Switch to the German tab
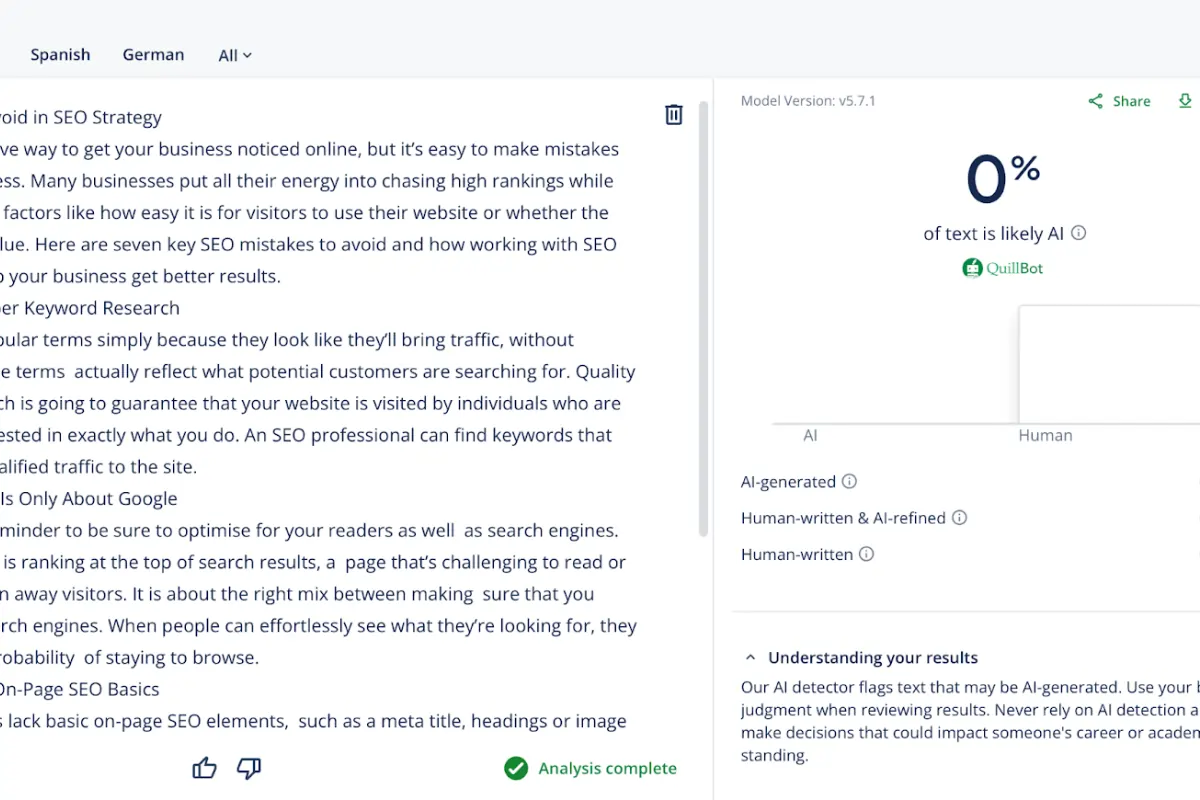This screenshot has width=1200, height=800. point(153,55)
